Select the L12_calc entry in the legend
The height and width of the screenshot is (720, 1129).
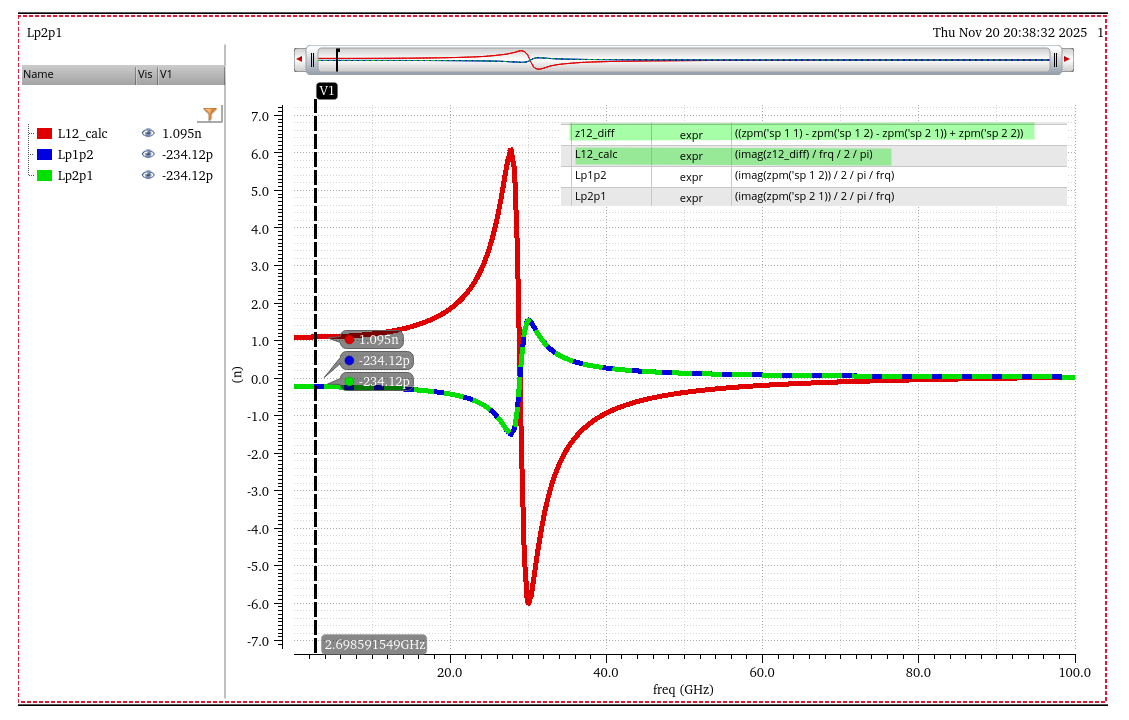(82, 133)
